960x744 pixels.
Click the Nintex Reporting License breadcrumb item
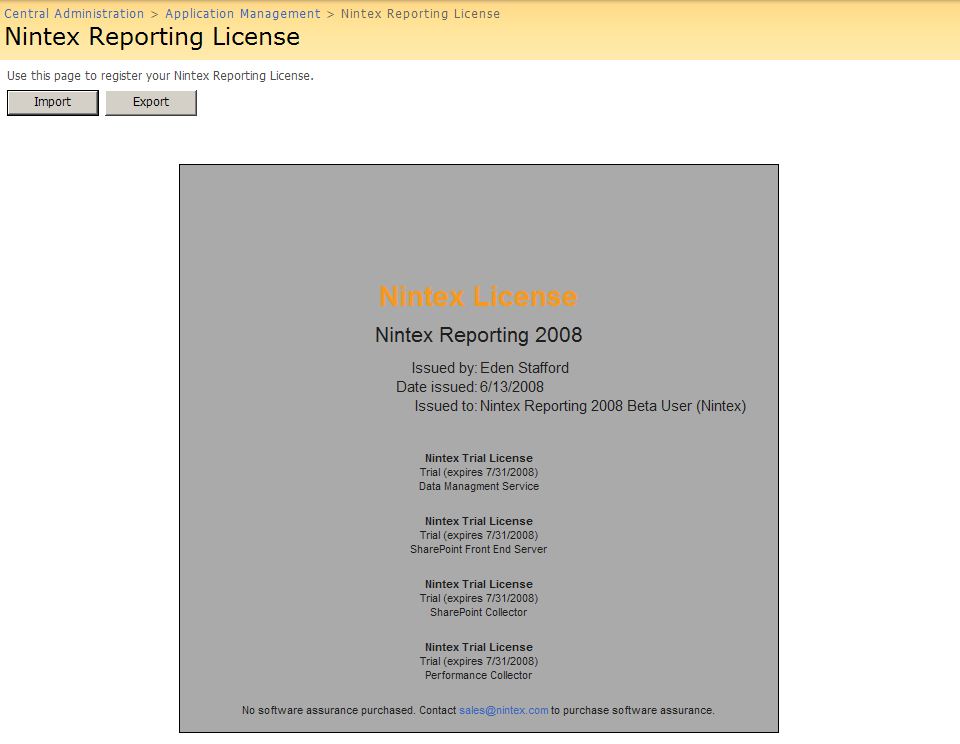tap(420, 14)
